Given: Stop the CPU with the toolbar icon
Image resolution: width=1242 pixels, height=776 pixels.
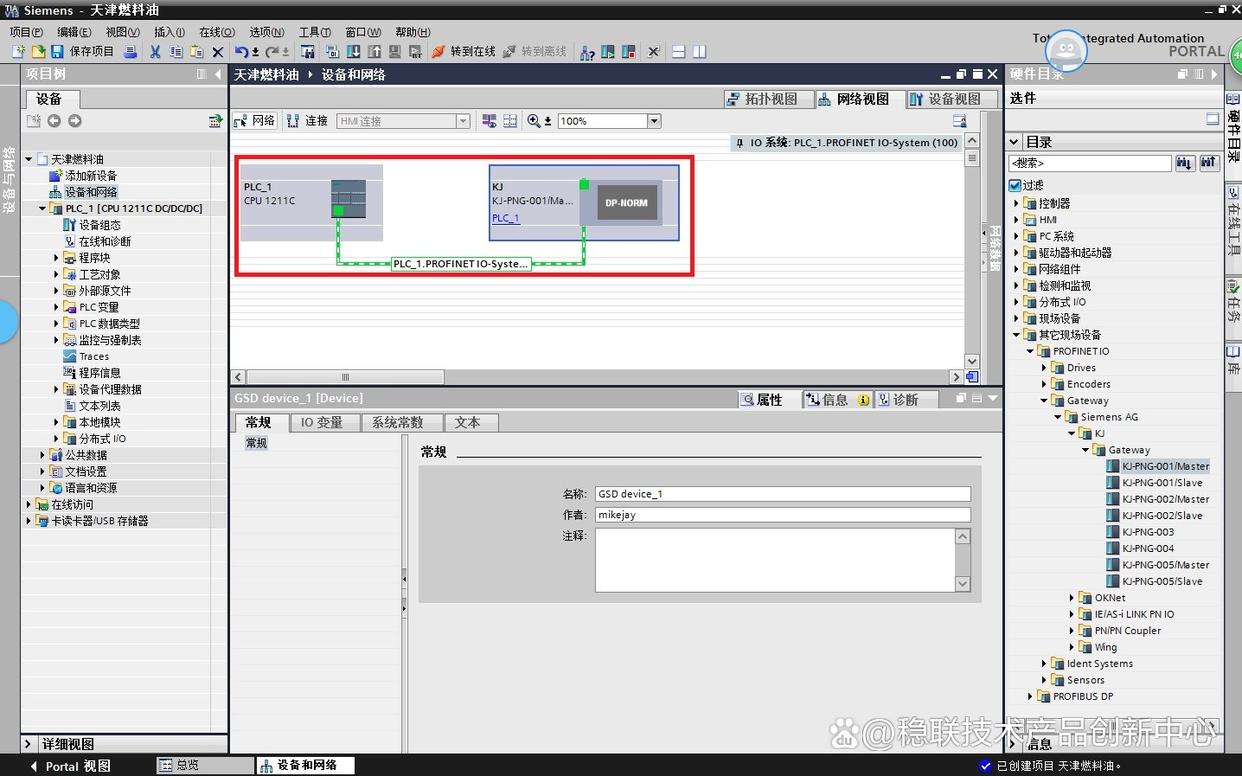Looking at the screenshot, I should tap(628, 52).
